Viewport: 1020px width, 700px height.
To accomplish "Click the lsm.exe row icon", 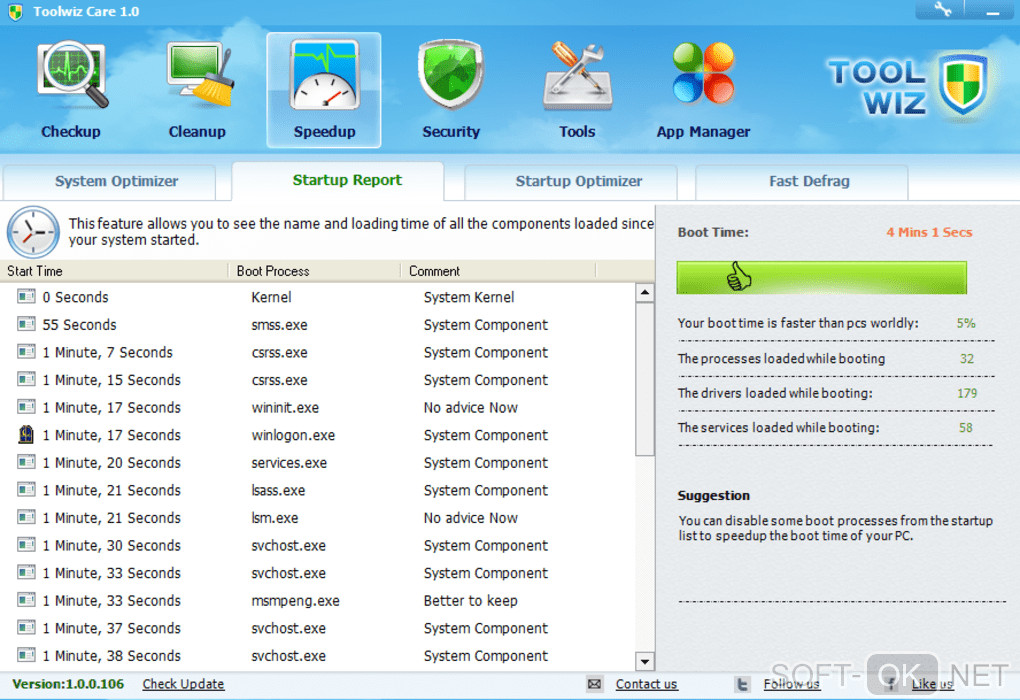I will pos(26,518).
